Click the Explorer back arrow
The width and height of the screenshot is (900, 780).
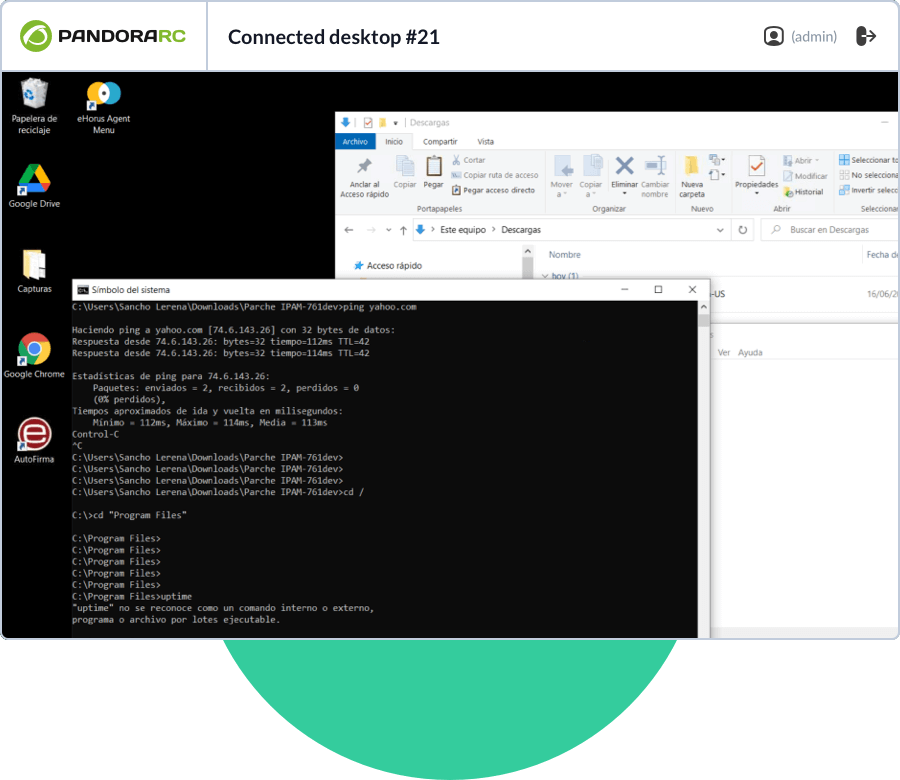(x=348, y=230)
